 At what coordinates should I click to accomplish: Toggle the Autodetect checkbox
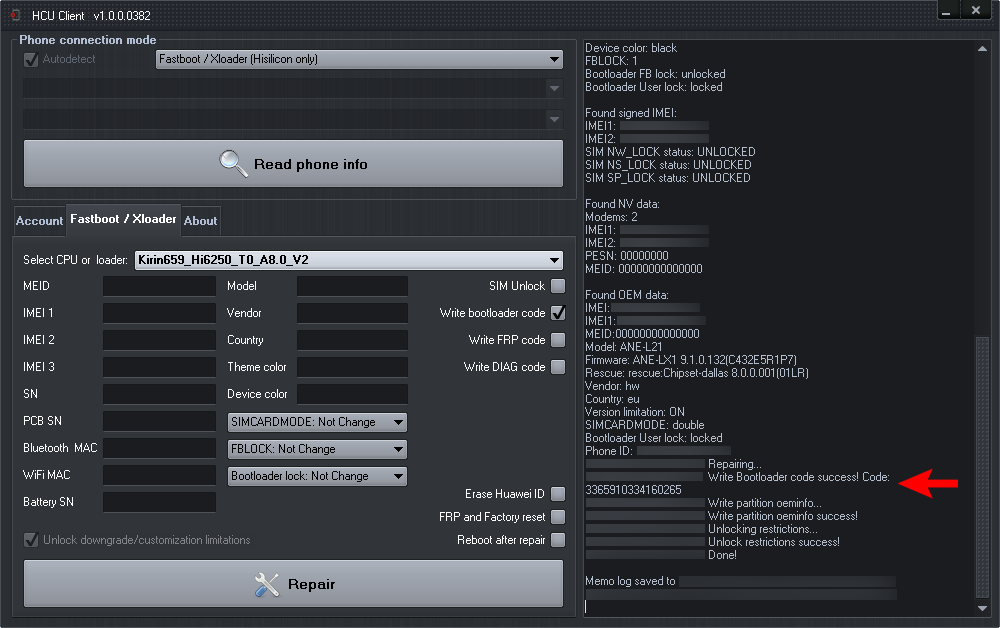point(31,59)
